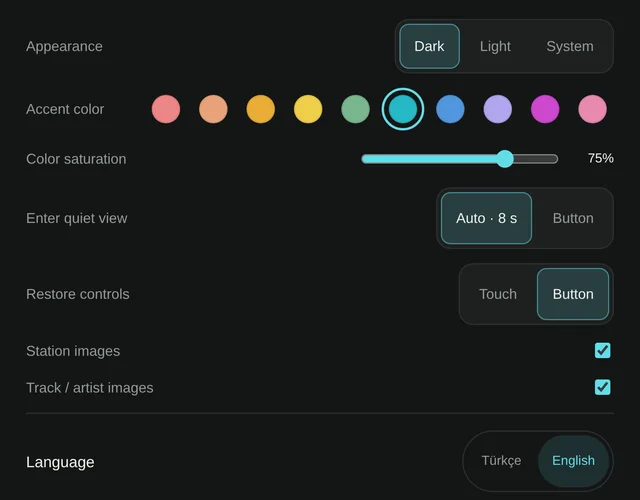
Task: Uncheck Track / artist images checkbox
Action: click(602, 387)
